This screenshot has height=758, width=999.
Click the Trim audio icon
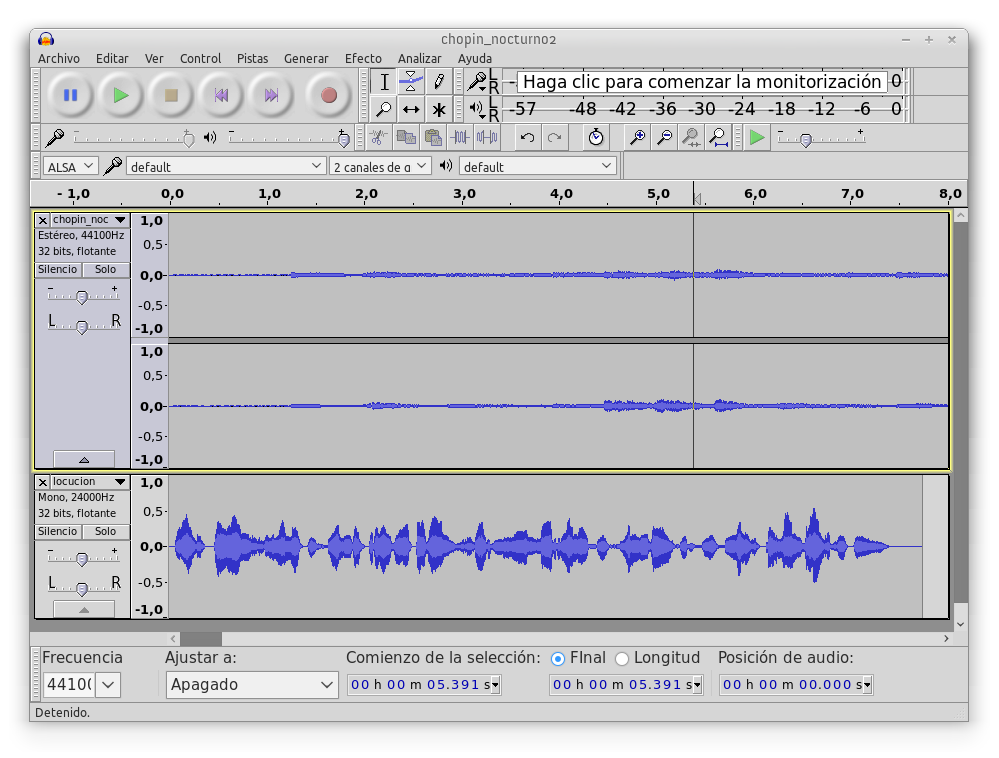[x=460, y=137]
